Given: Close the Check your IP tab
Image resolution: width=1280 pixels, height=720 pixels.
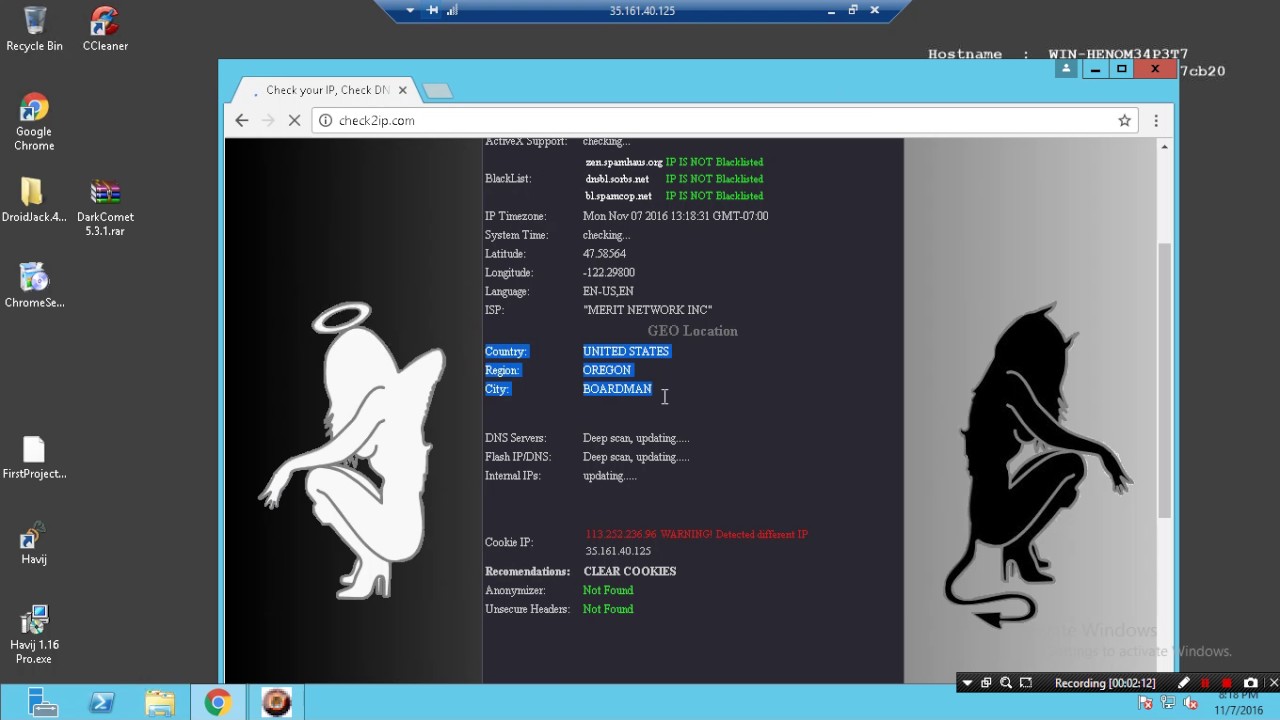Looking at the screenshot, I should click(x=403, y=90).
